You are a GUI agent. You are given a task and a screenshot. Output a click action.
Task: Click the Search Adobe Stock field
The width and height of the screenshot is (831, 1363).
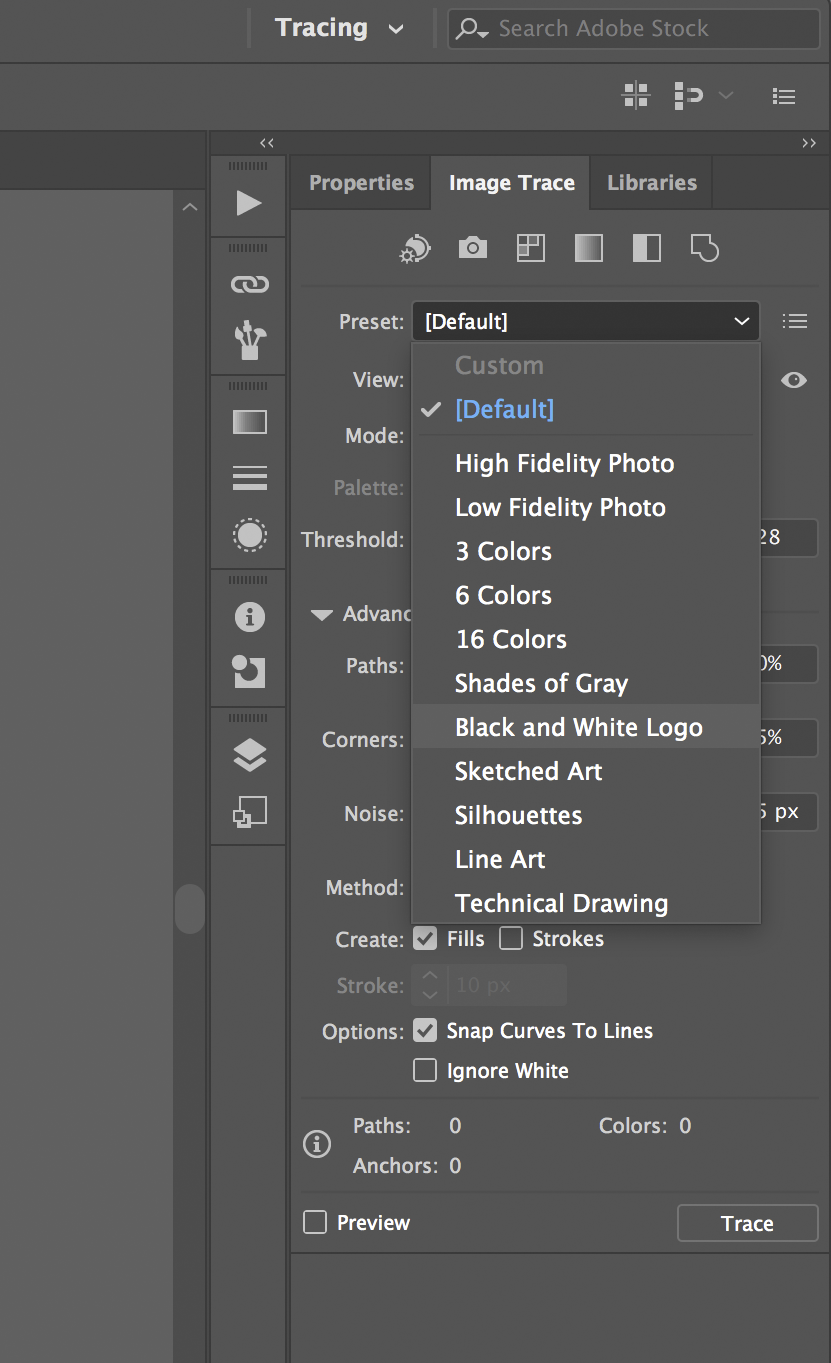tap(640, 29)
